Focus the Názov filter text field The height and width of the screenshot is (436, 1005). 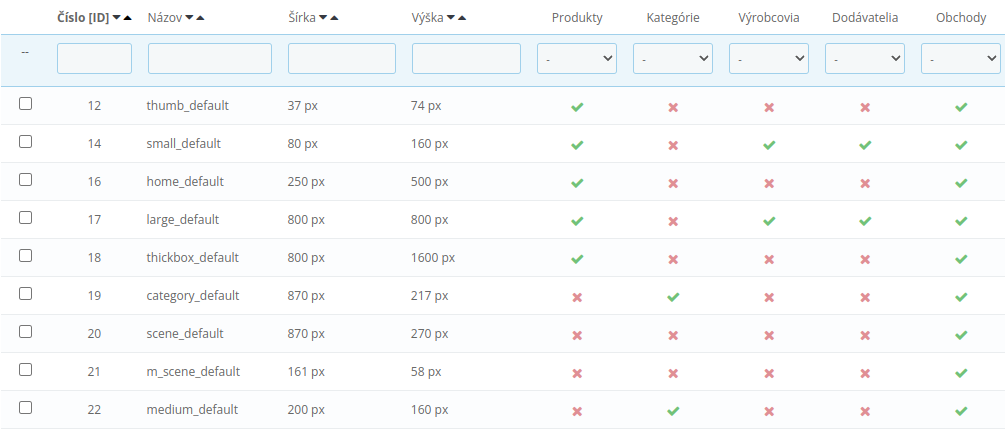210,59
